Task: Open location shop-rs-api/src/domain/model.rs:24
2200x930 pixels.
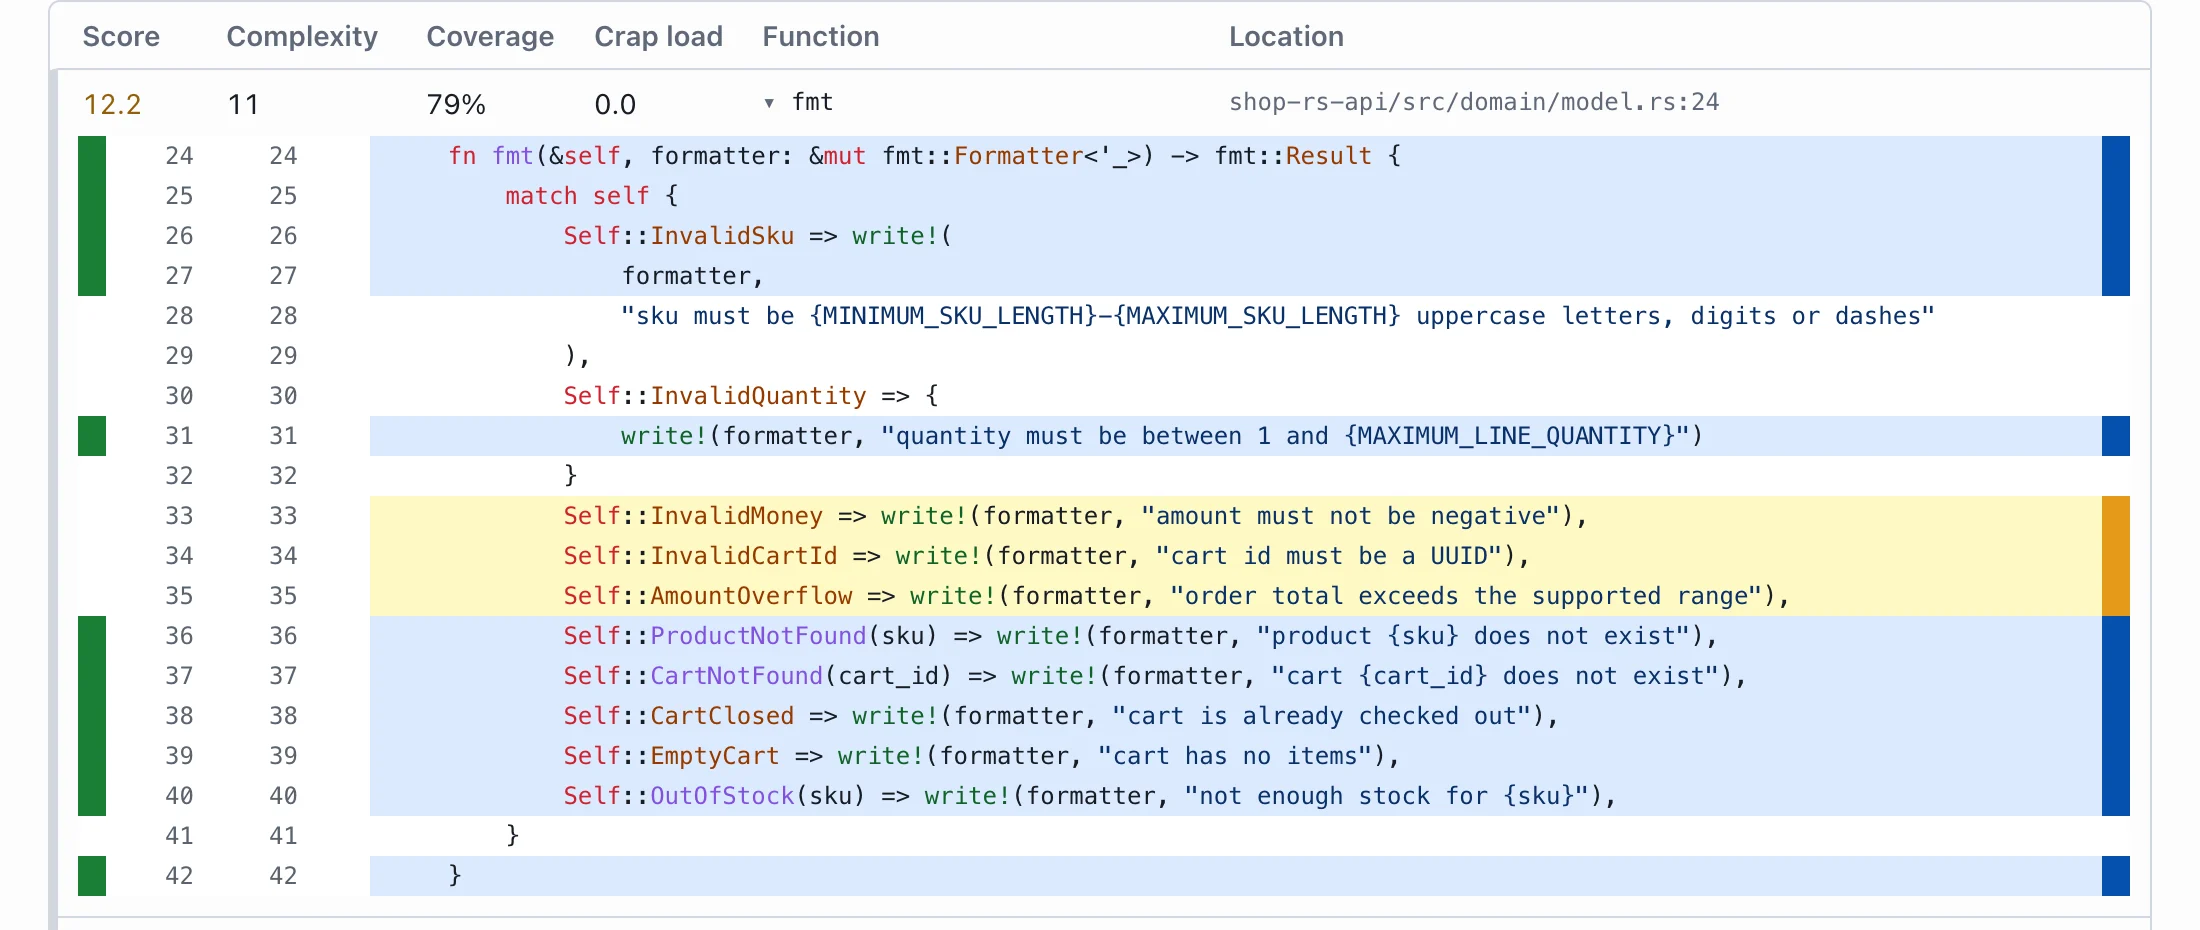Action: pos(1474,102)
